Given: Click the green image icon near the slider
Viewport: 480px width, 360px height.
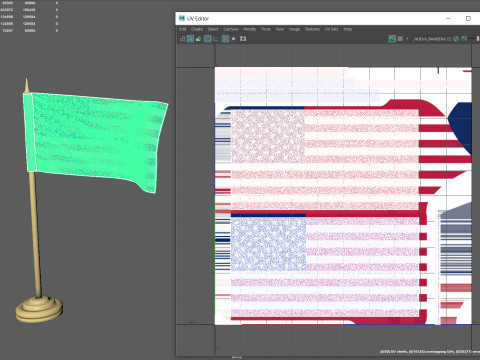Looking at the screenshot, I should coord(464,39).
